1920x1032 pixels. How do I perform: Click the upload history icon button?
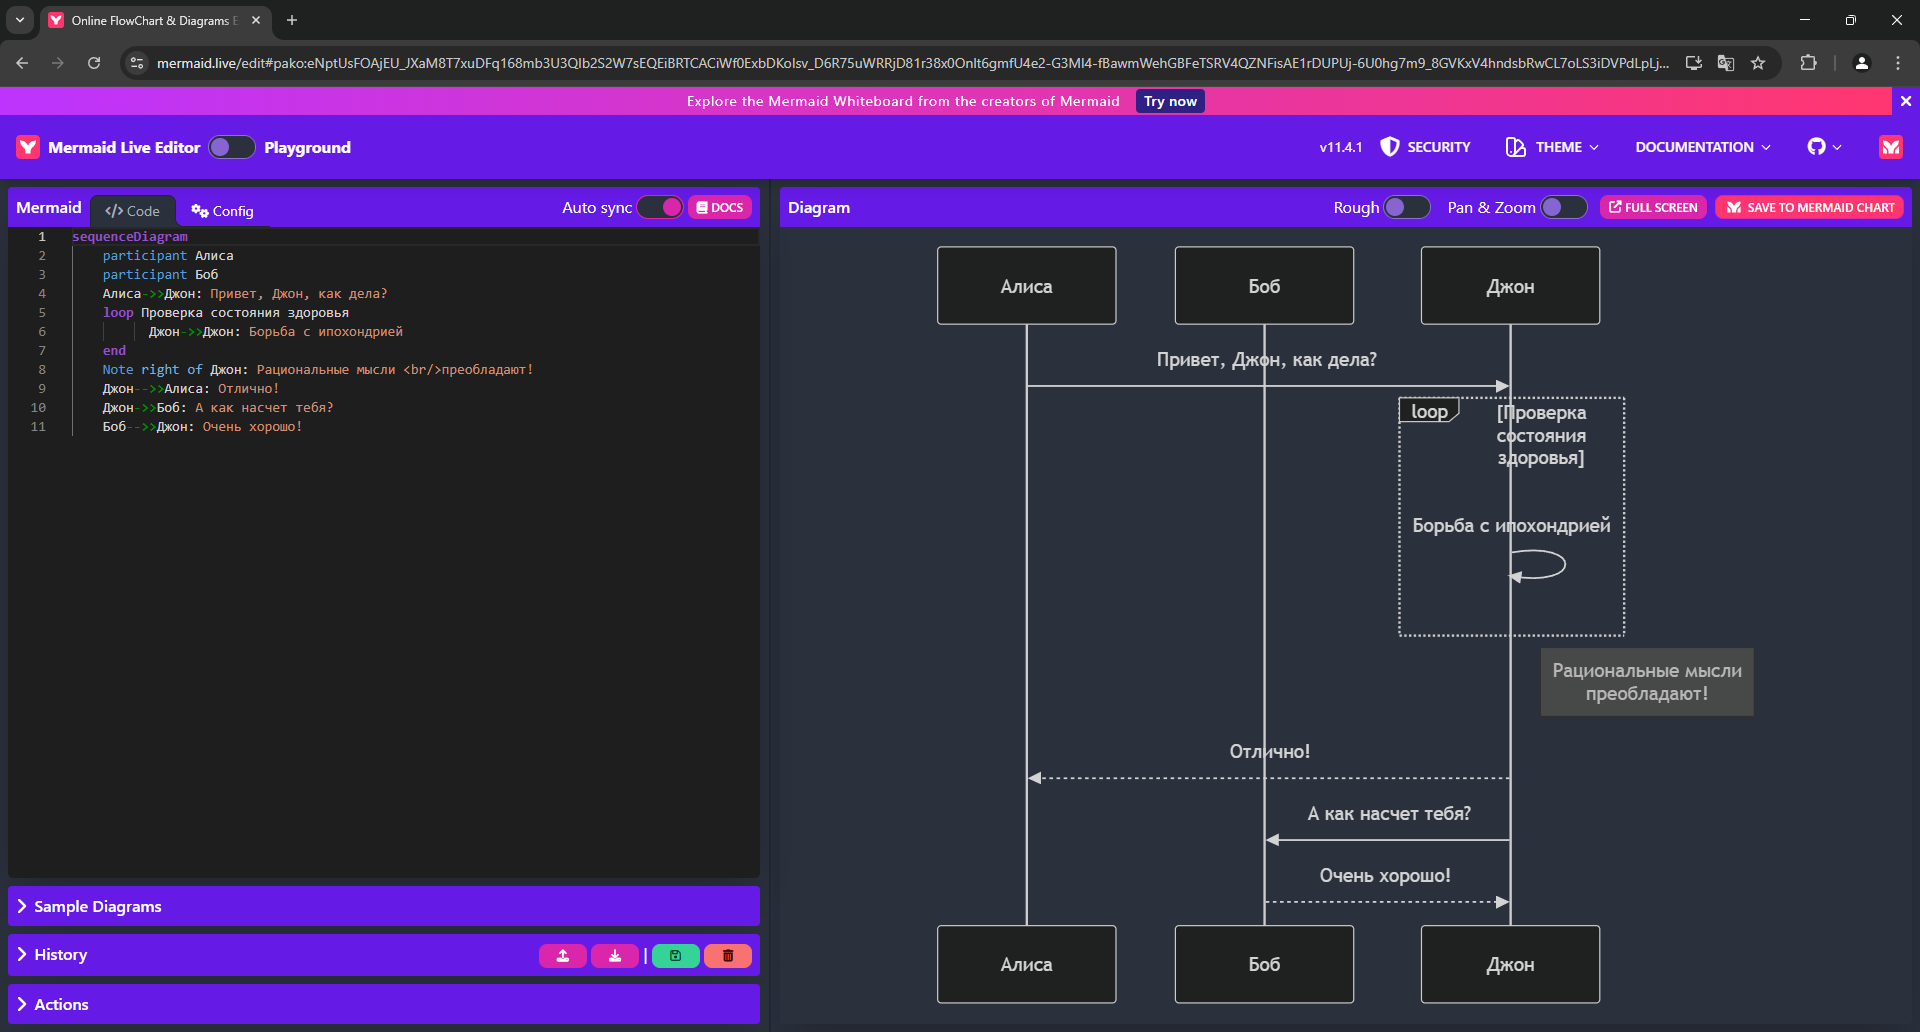pyautogui.click(x=563, y=956)
